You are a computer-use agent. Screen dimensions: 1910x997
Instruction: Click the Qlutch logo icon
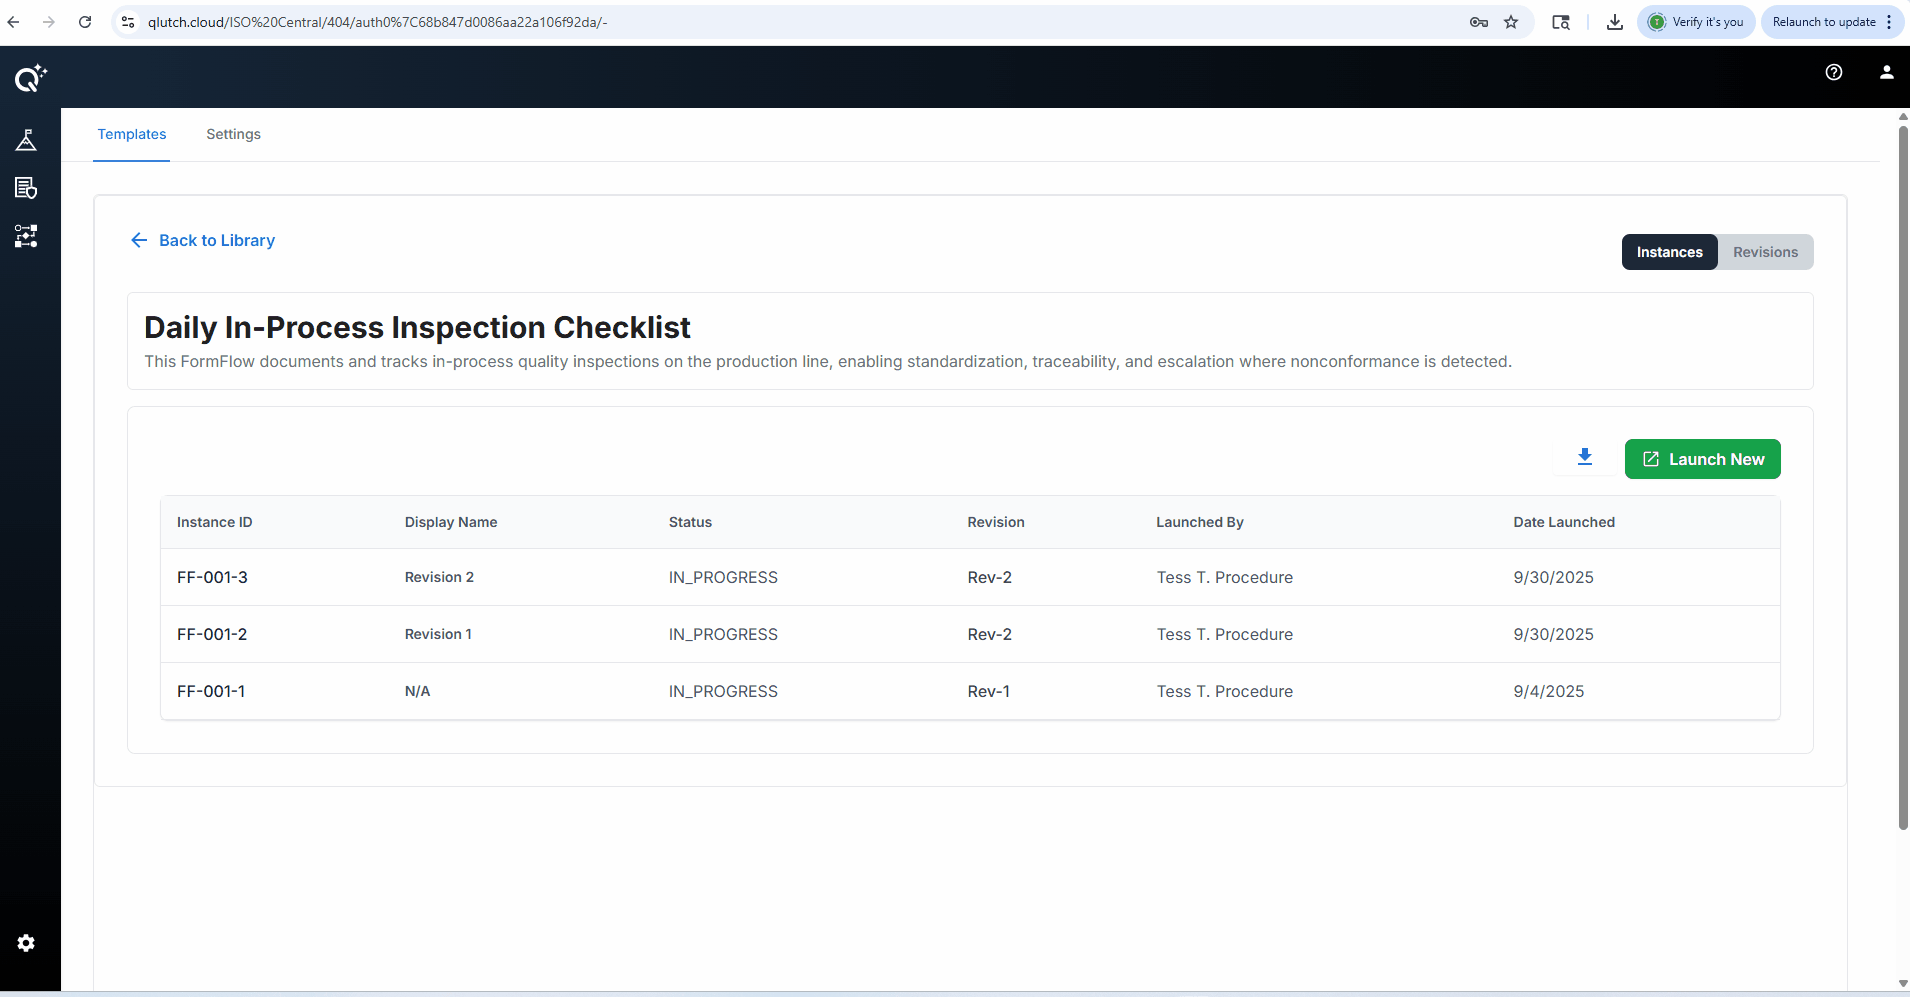pos(30,77)
